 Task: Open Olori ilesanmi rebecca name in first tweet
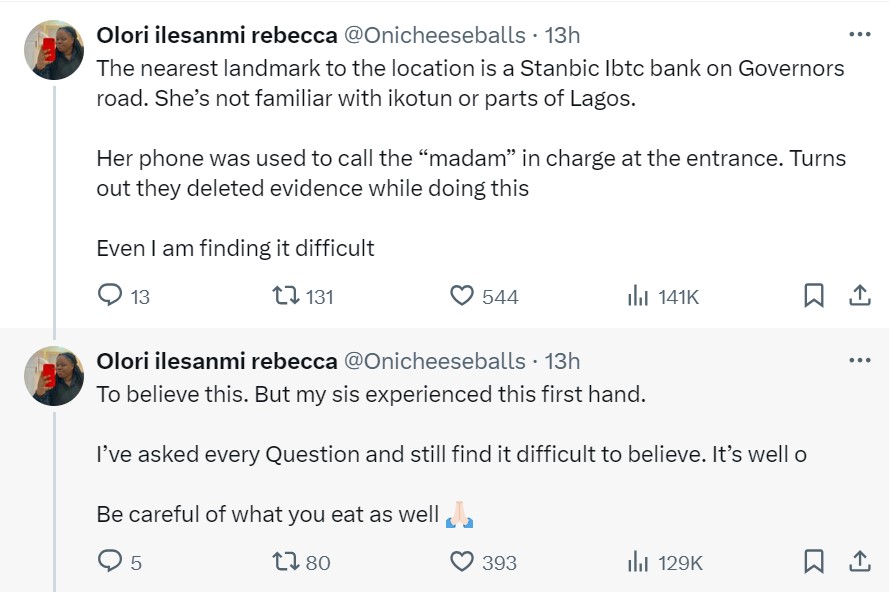(216, 35)
